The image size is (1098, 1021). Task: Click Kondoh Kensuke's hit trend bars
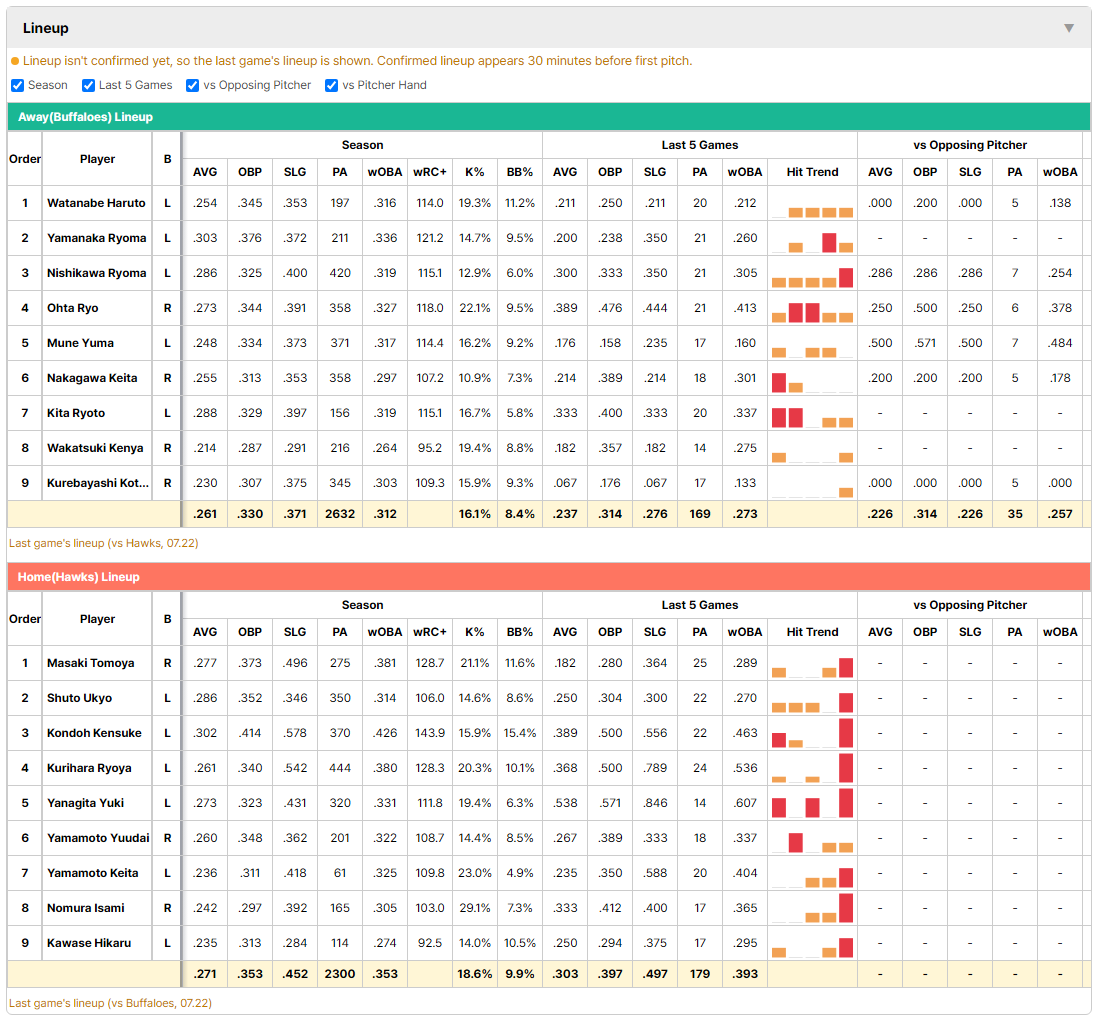pos(812,733)
